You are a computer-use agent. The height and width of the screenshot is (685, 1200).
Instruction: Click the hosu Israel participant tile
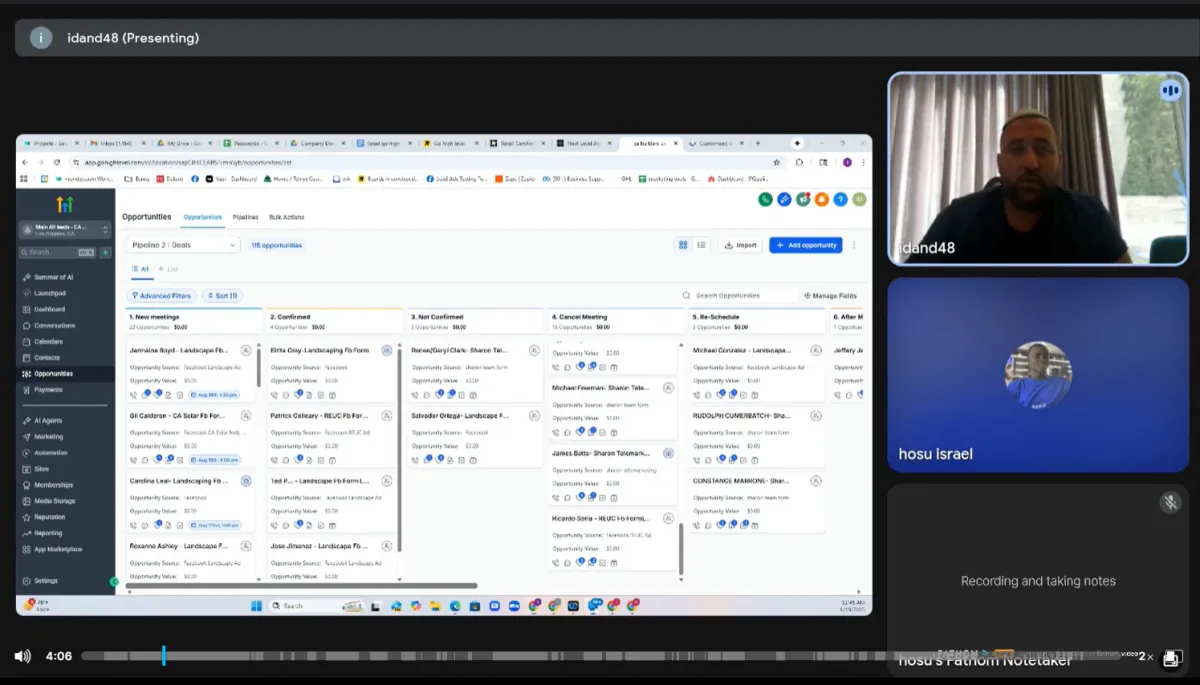click(1038, 374)
